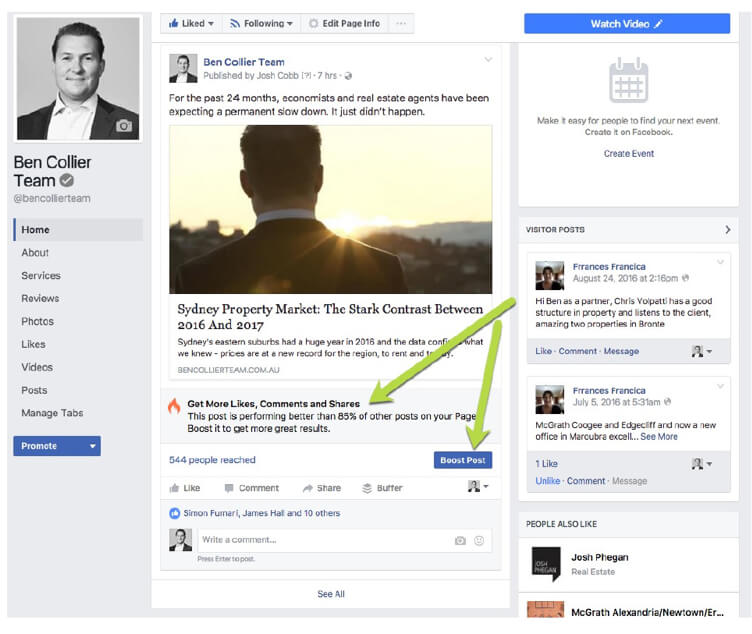The height and width of the screenshot is (634, 752).
Task: Unlike the Frances Francica July post
Action: click(547, 481)
